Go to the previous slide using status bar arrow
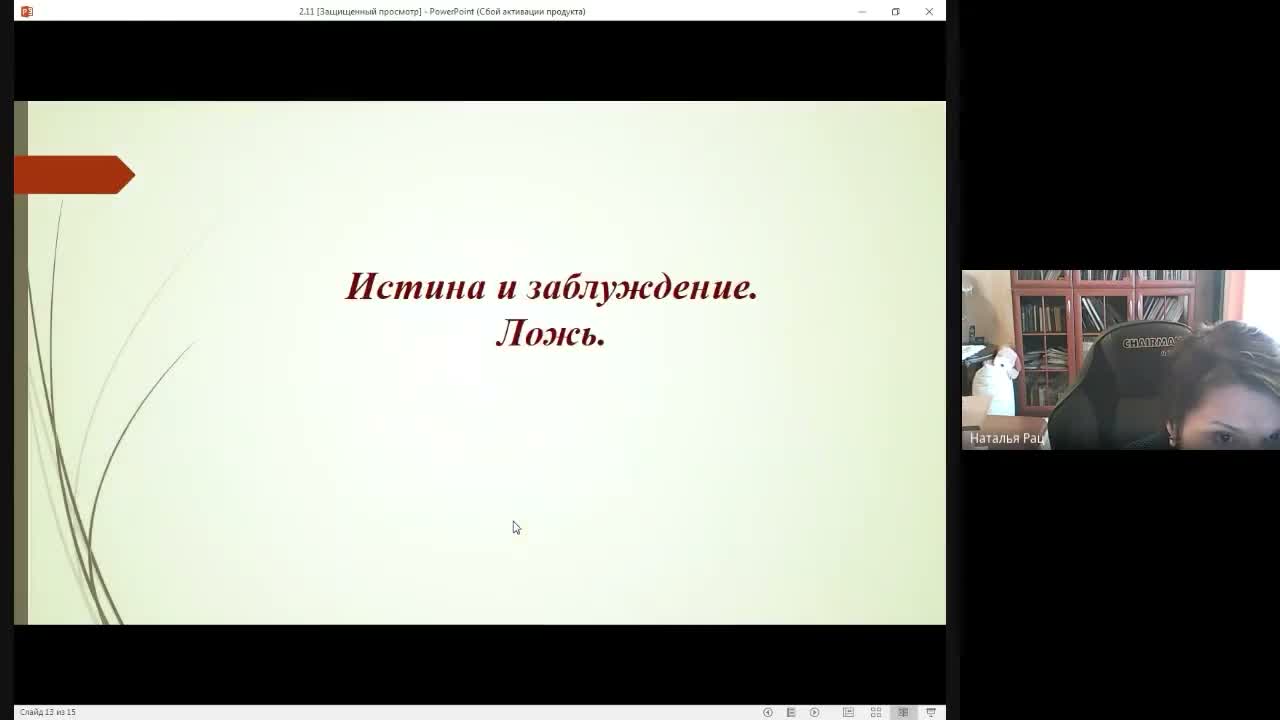Screen dimensions: 1280x720 click(x=768, y=712)
